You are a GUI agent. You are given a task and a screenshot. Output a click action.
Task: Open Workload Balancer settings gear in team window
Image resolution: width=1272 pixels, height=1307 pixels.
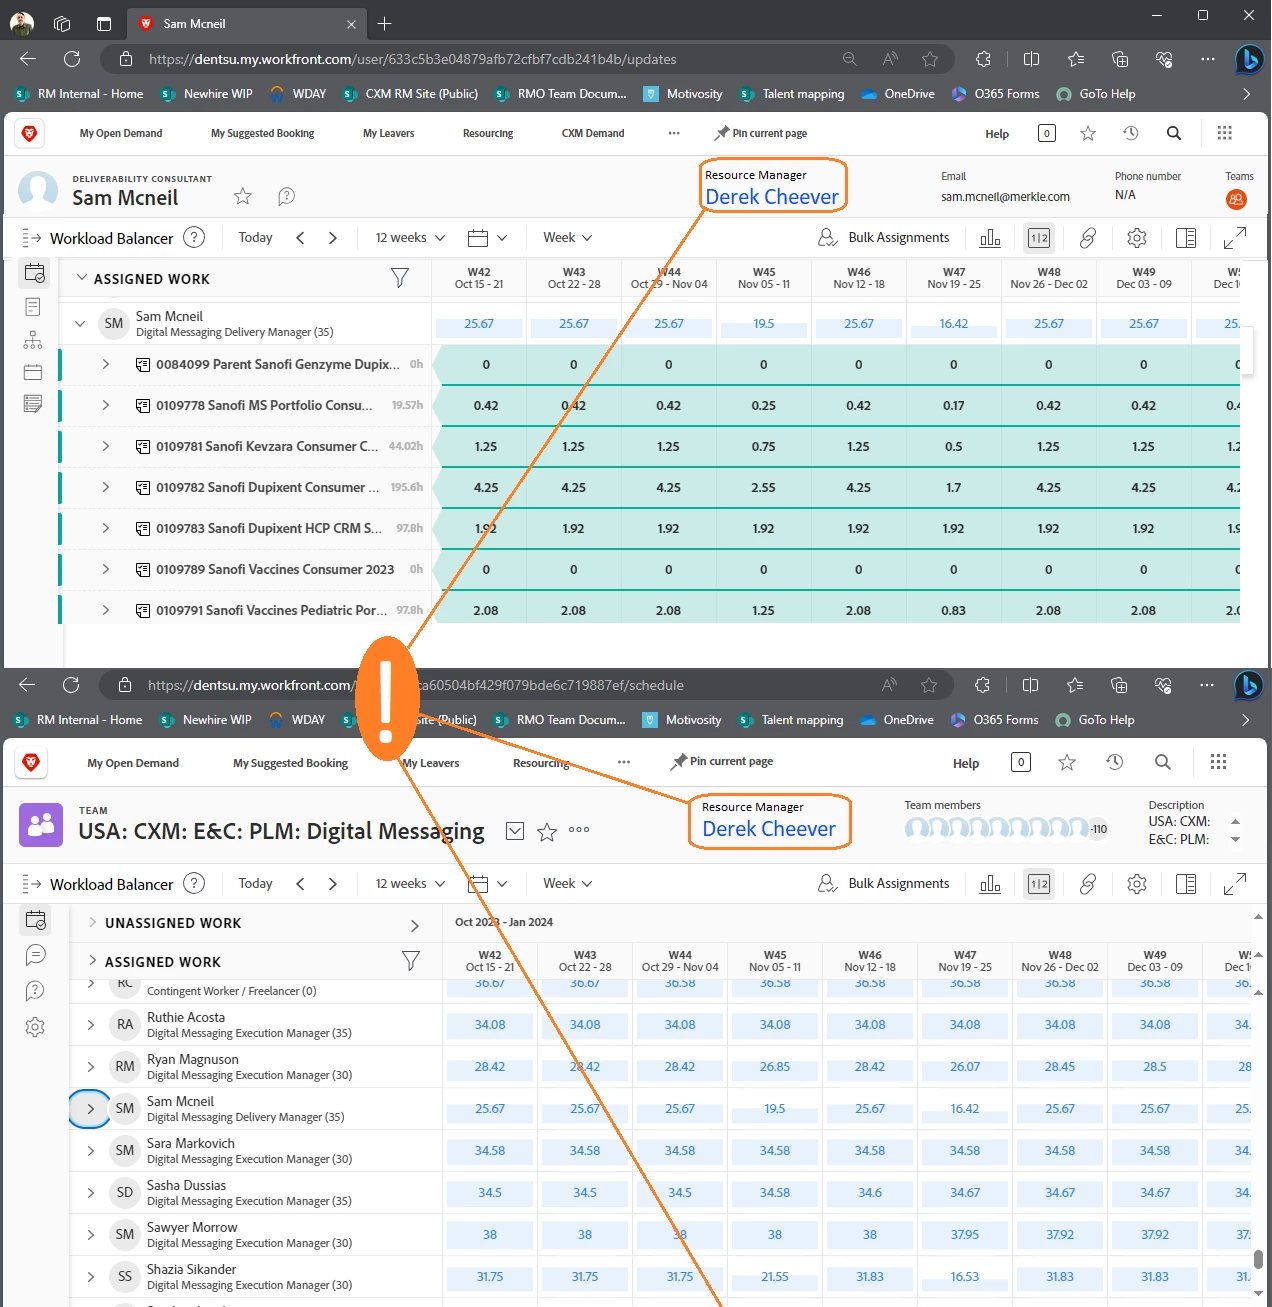click(x=1137, y=884)
